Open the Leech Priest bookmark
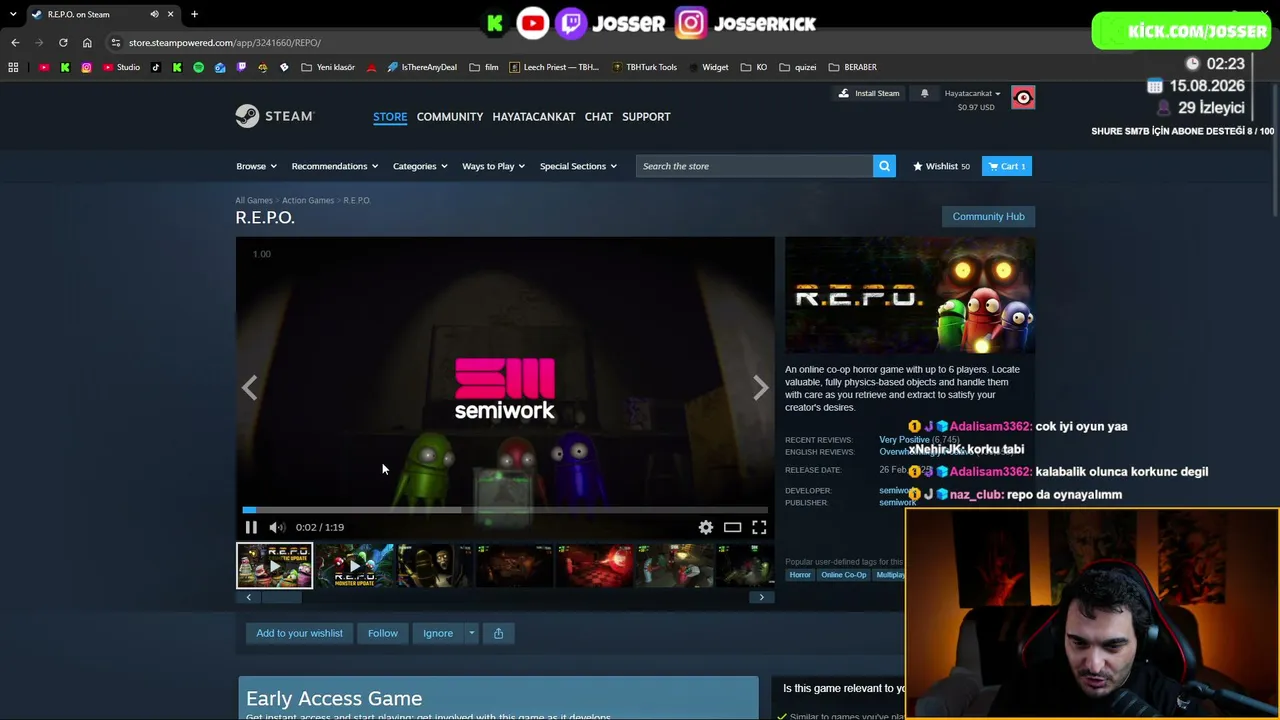 554,67
